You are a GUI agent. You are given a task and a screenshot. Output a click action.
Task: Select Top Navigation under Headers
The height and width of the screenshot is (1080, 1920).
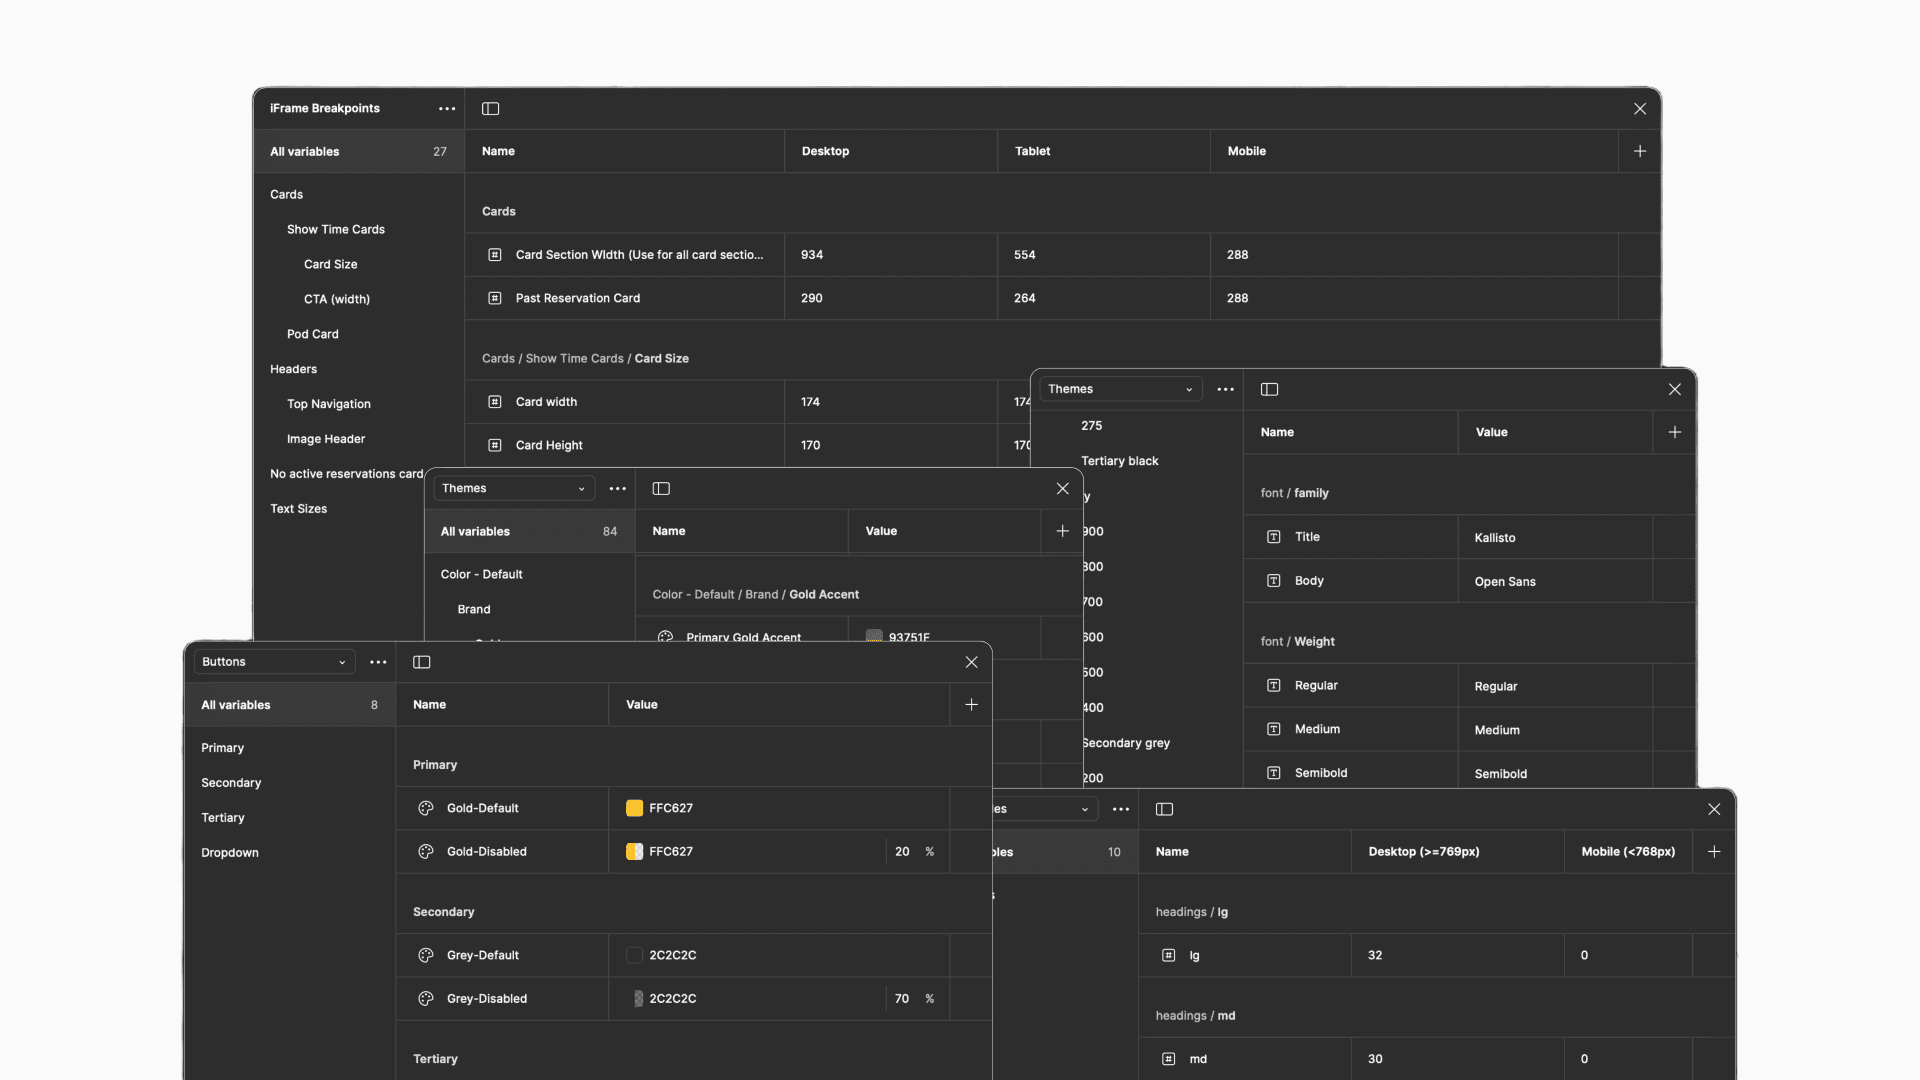click(x=329, y=404)
